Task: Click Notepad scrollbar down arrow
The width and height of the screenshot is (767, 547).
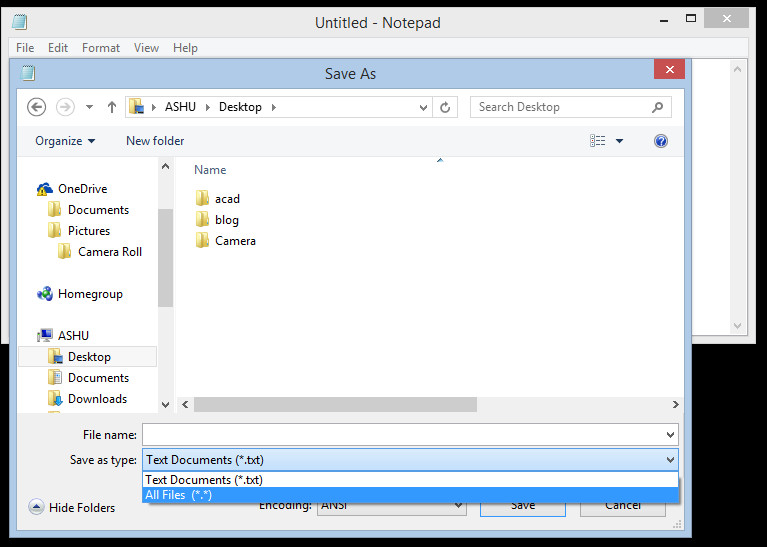Action: tap(738, 326)
